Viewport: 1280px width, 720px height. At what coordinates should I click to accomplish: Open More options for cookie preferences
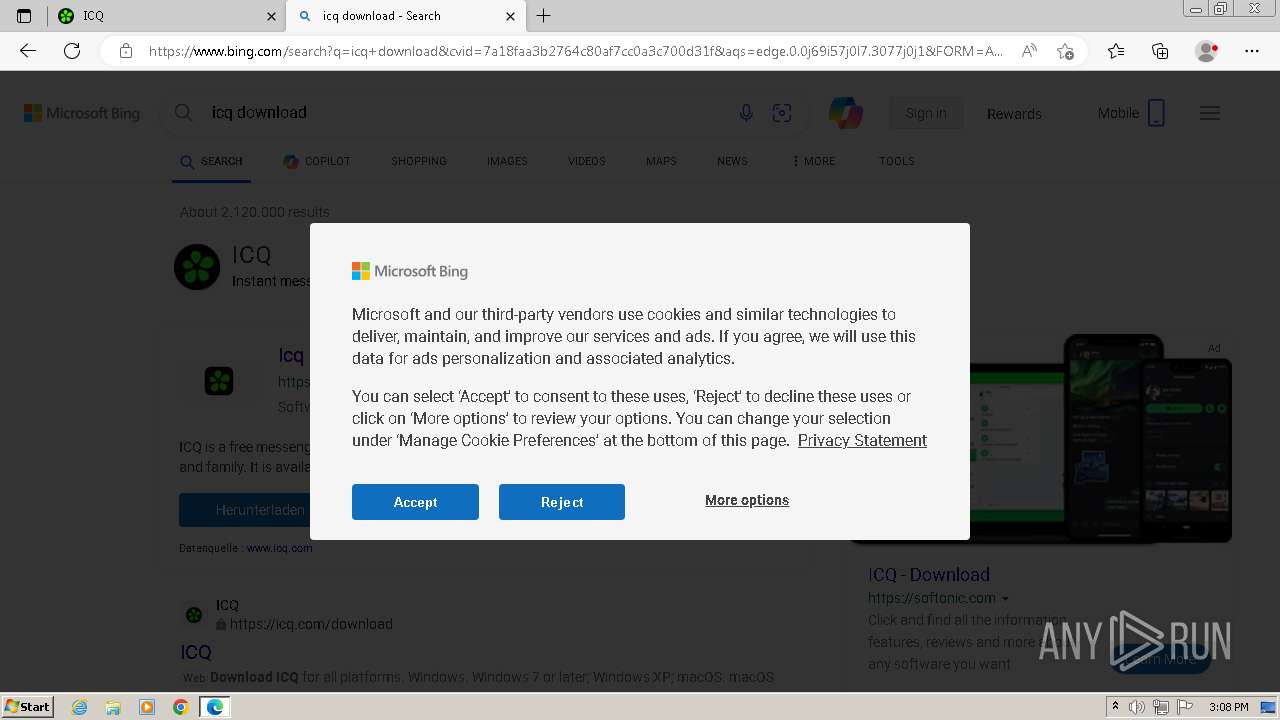[747, 500]
